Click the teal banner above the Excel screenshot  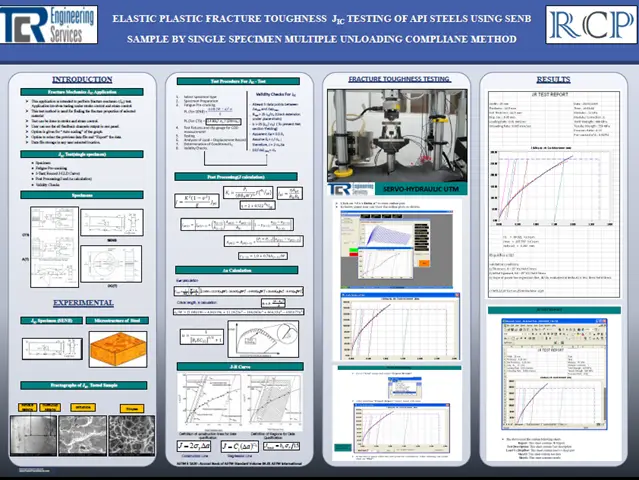554,310
